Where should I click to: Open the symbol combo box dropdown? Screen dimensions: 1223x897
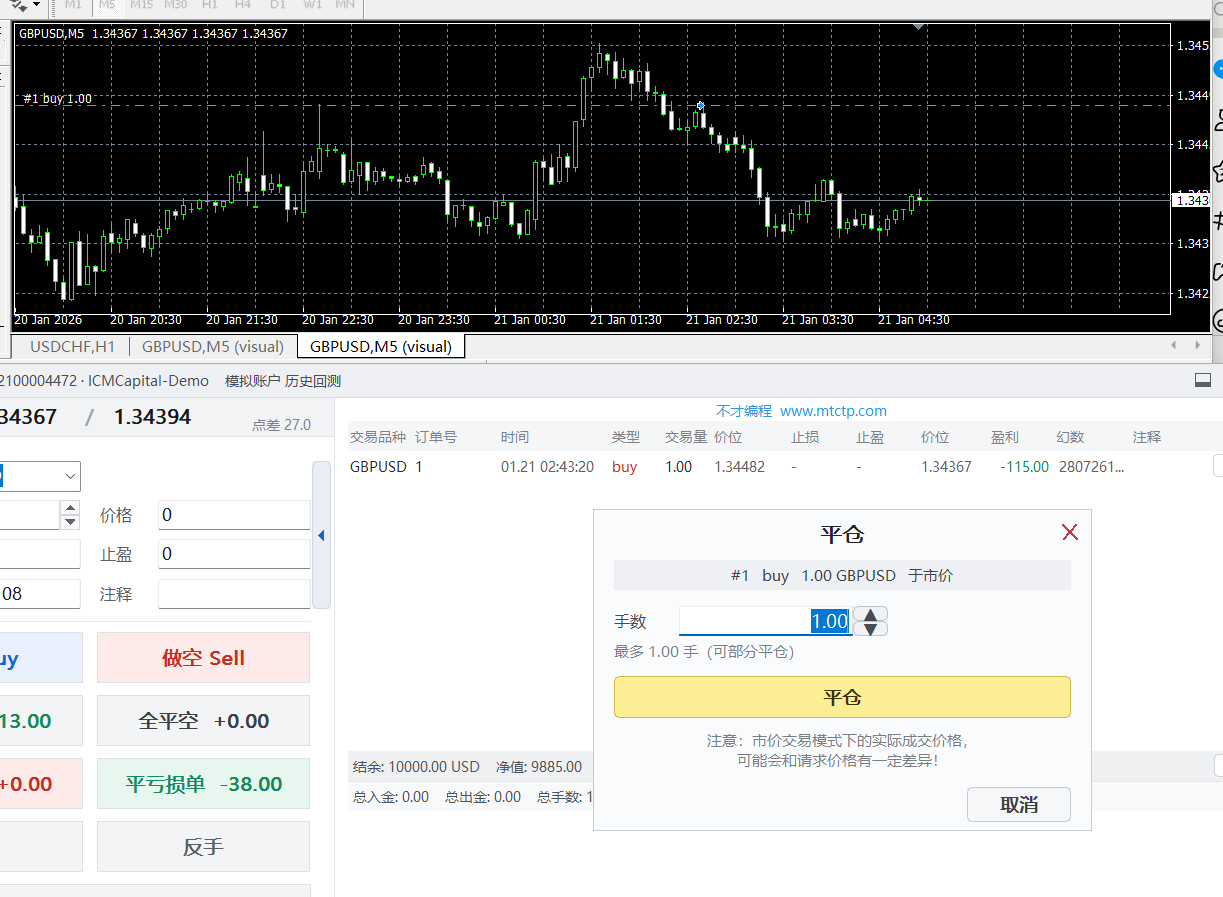click(71, 477)
